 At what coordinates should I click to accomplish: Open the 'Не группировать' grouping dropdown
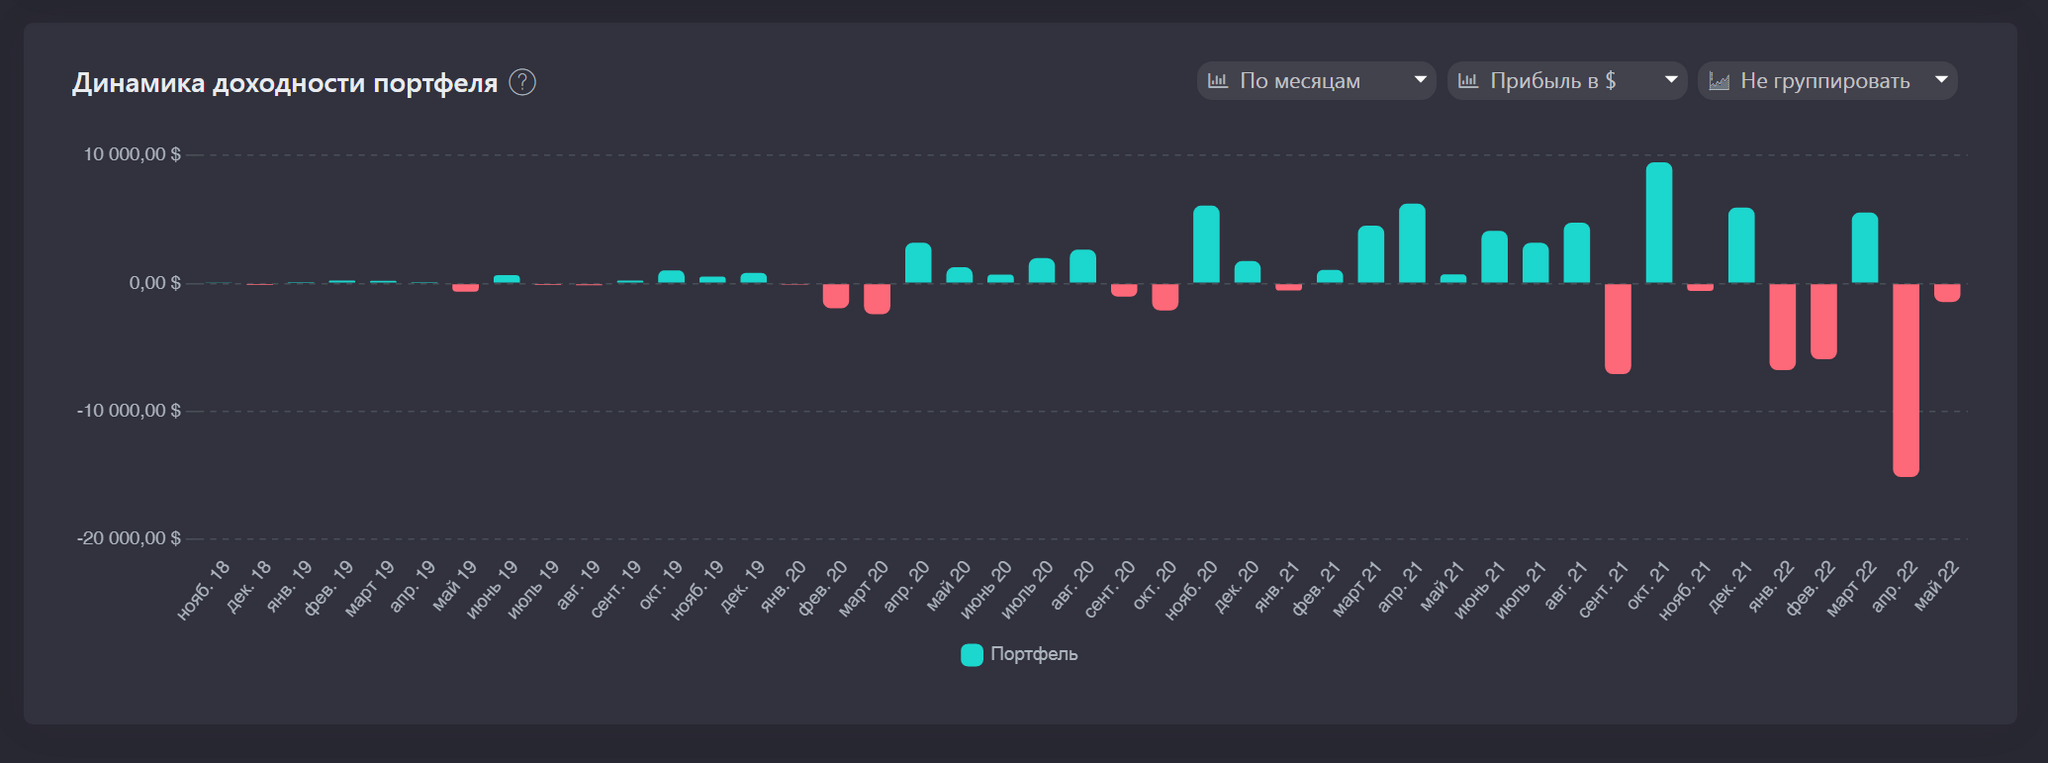1827,81
